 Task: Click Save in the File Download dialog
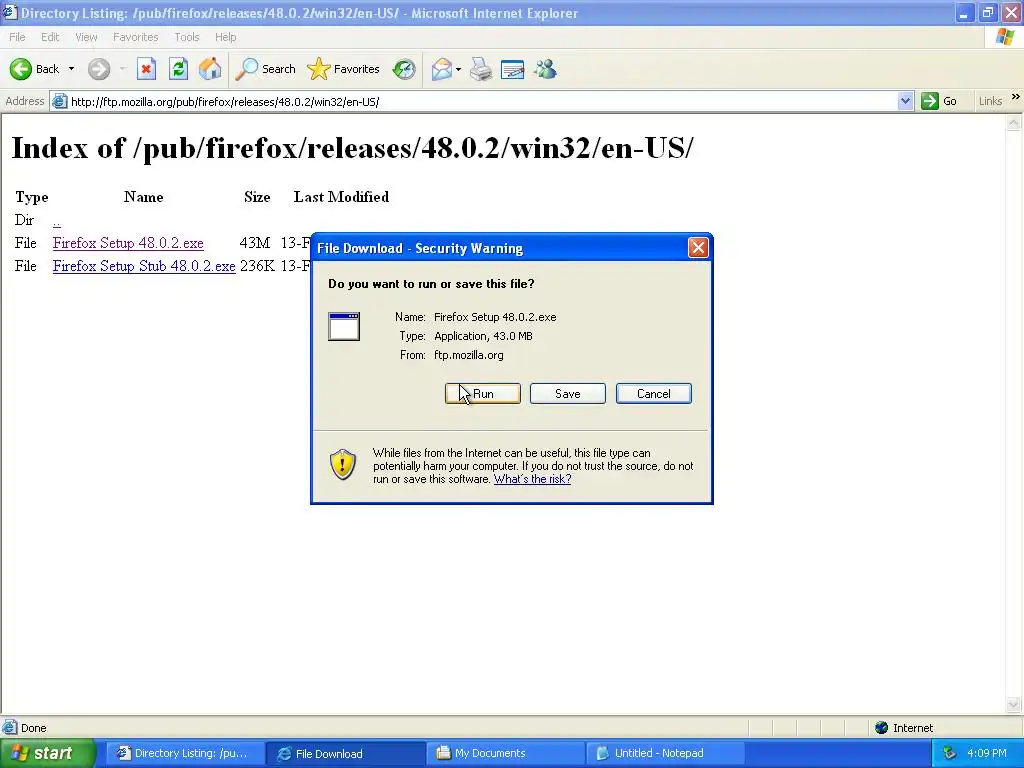coord(568,394)
